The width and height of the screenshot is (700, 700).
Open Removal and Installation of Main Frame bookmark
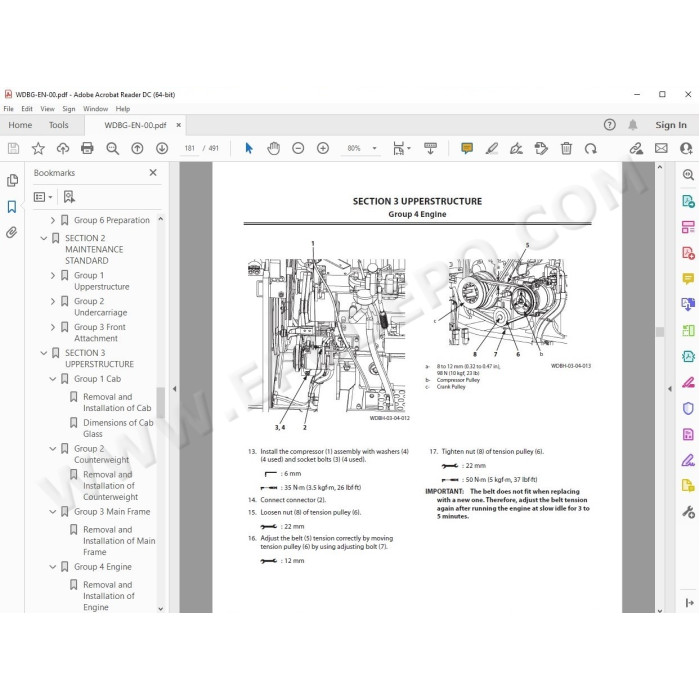[119, 541]
